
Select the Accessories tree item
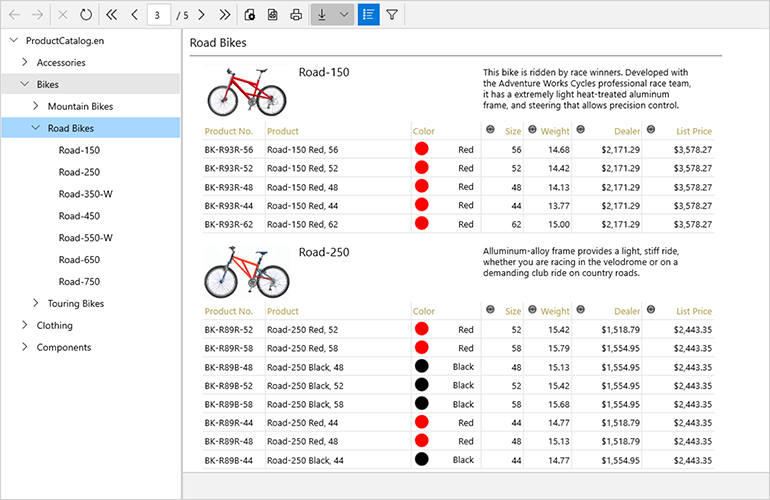coord(61,62)
